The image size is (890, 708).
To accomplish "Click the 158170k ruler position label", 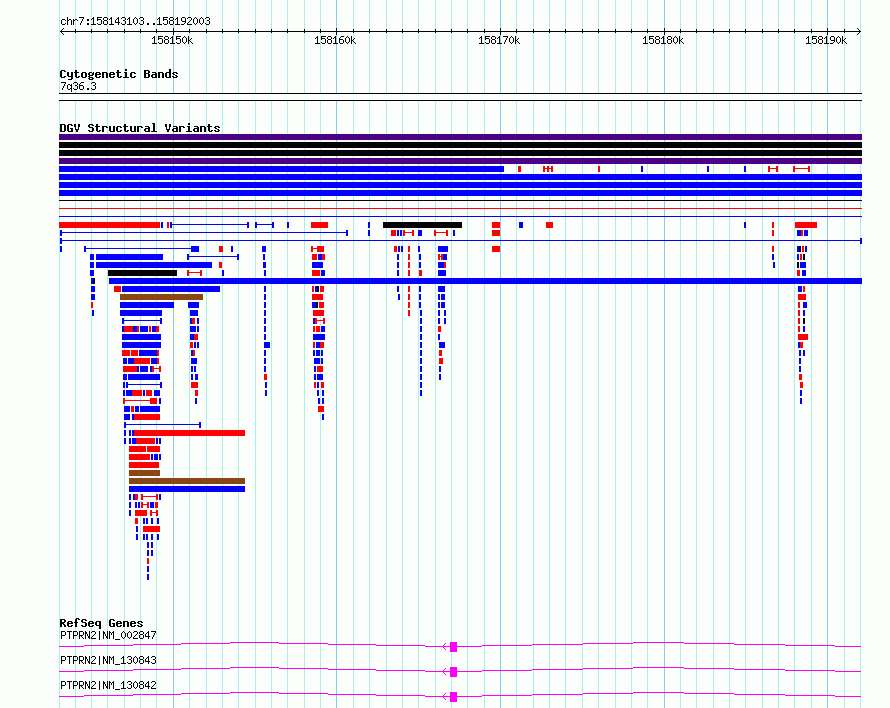I will (x=499, y=40).
